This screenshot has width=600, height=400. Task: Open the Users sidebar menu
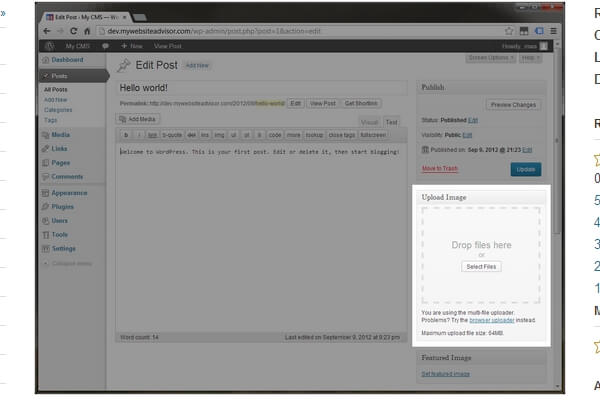(55, 221)
